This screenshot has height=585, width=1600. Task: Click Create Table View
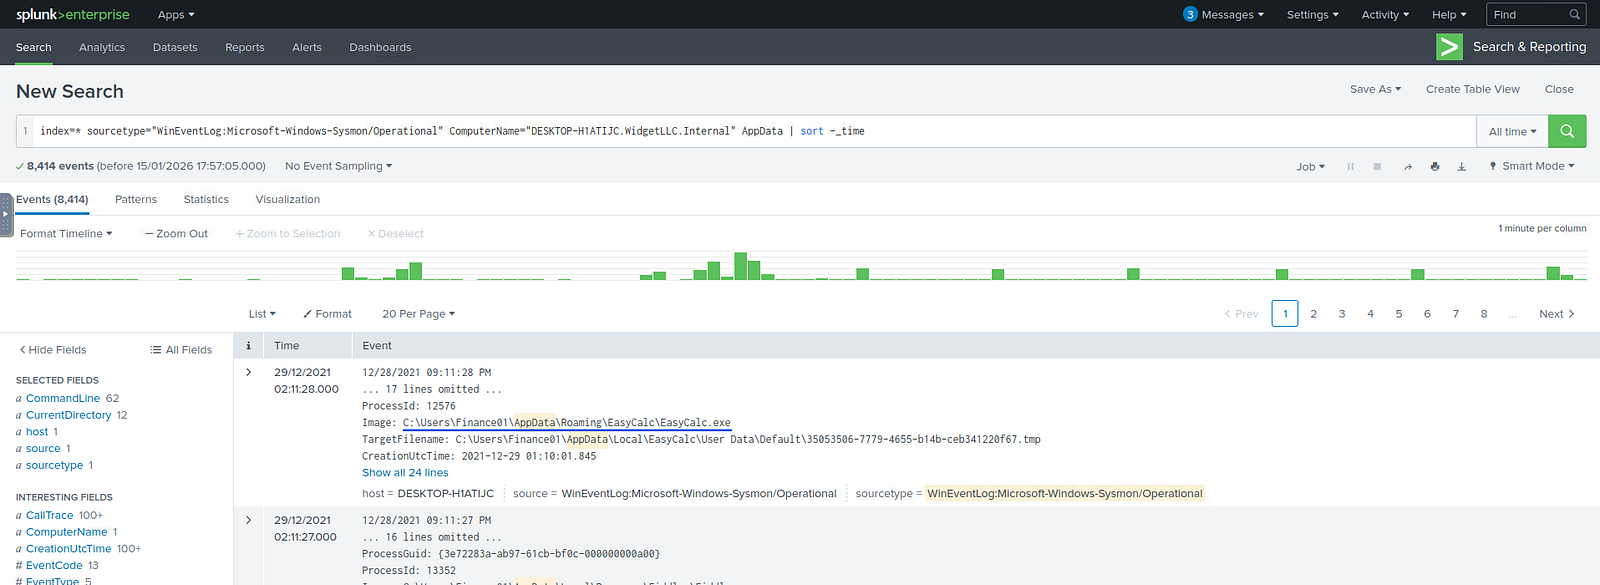(1473, 89)
